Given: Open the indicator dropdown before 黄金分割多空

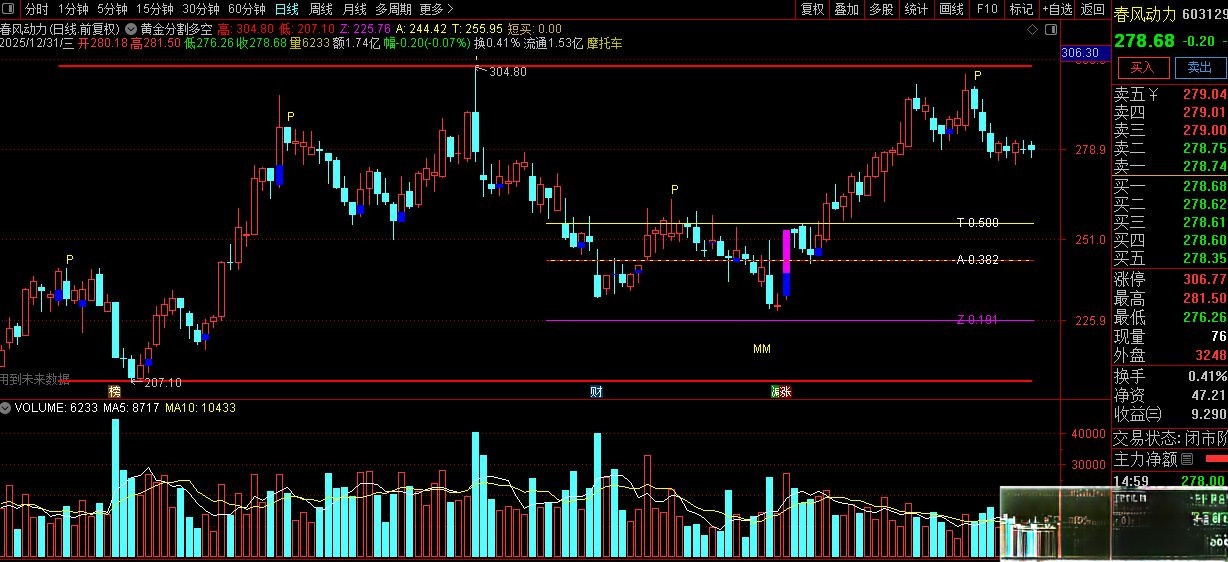Looking at the screenshot, I should click(x=132, y=29).
